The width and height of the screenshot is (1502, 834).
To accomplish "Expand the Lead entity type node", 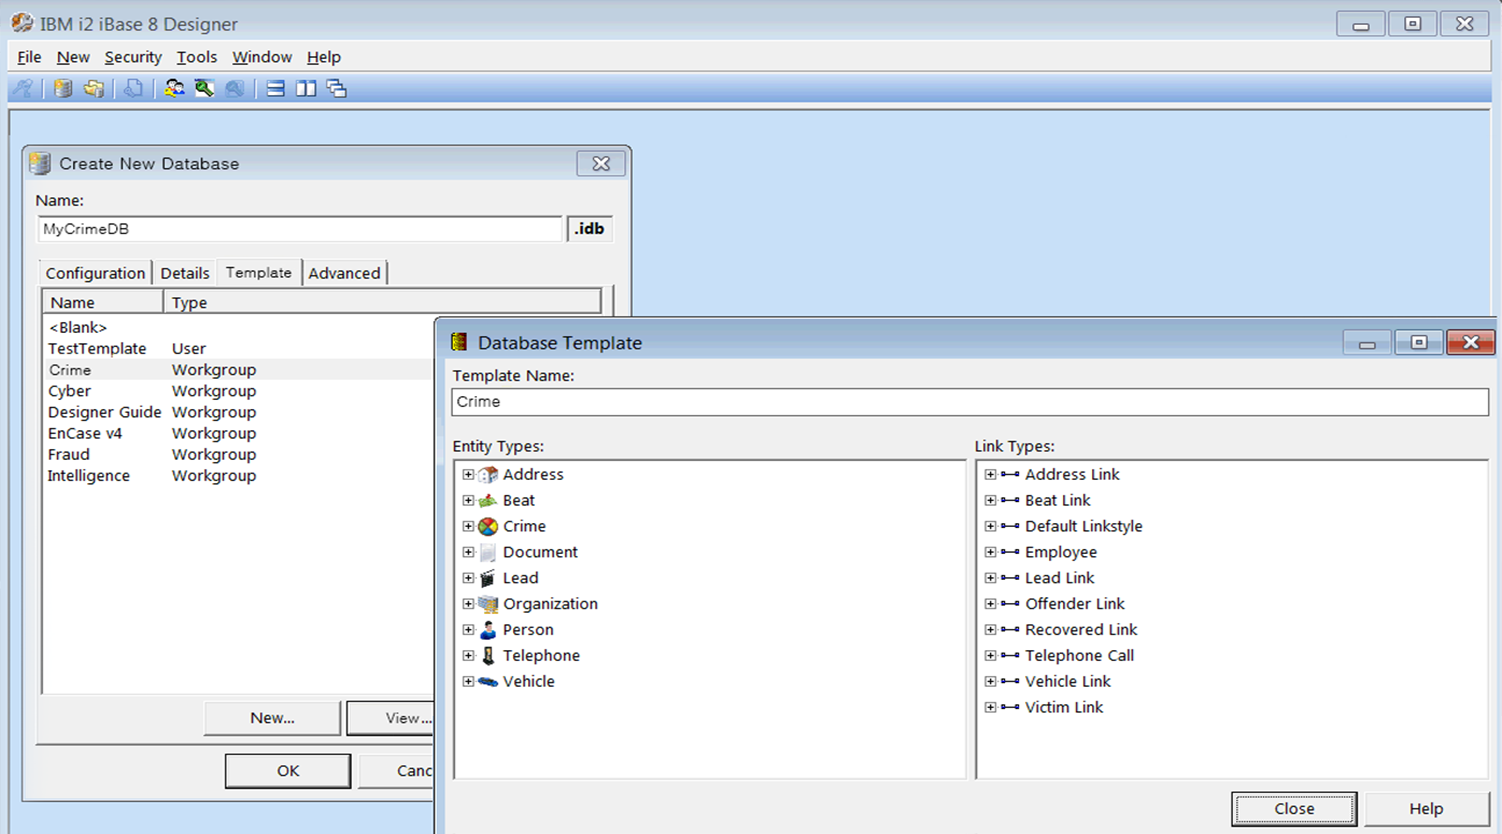I will click(x=468, y=578).
